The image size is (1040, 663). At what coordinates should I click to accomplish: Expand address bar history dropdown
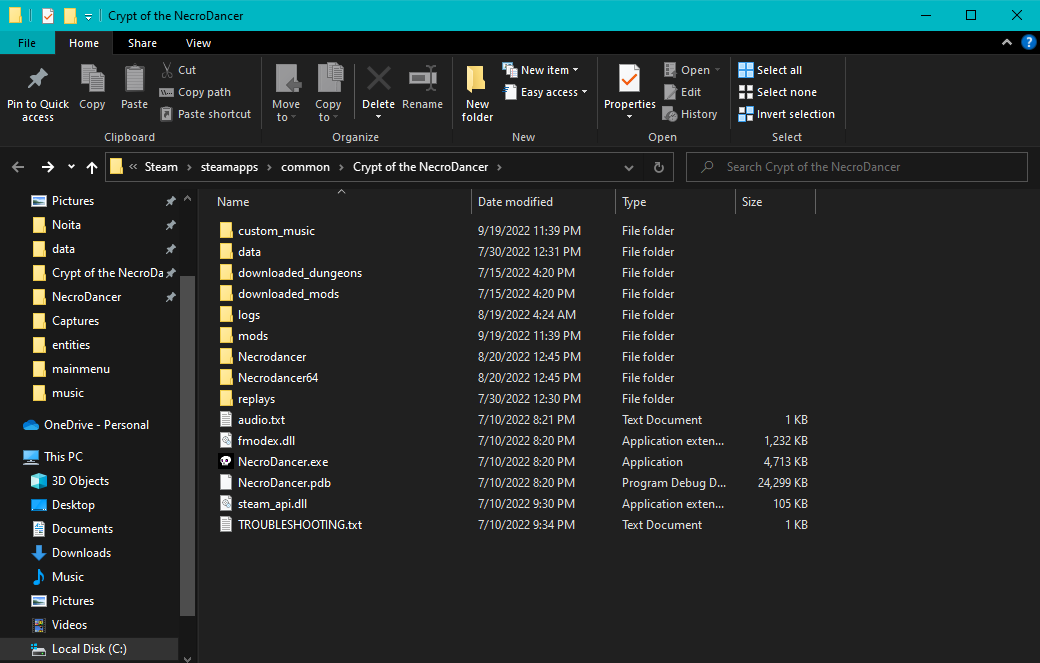click(x=629, y=167)
